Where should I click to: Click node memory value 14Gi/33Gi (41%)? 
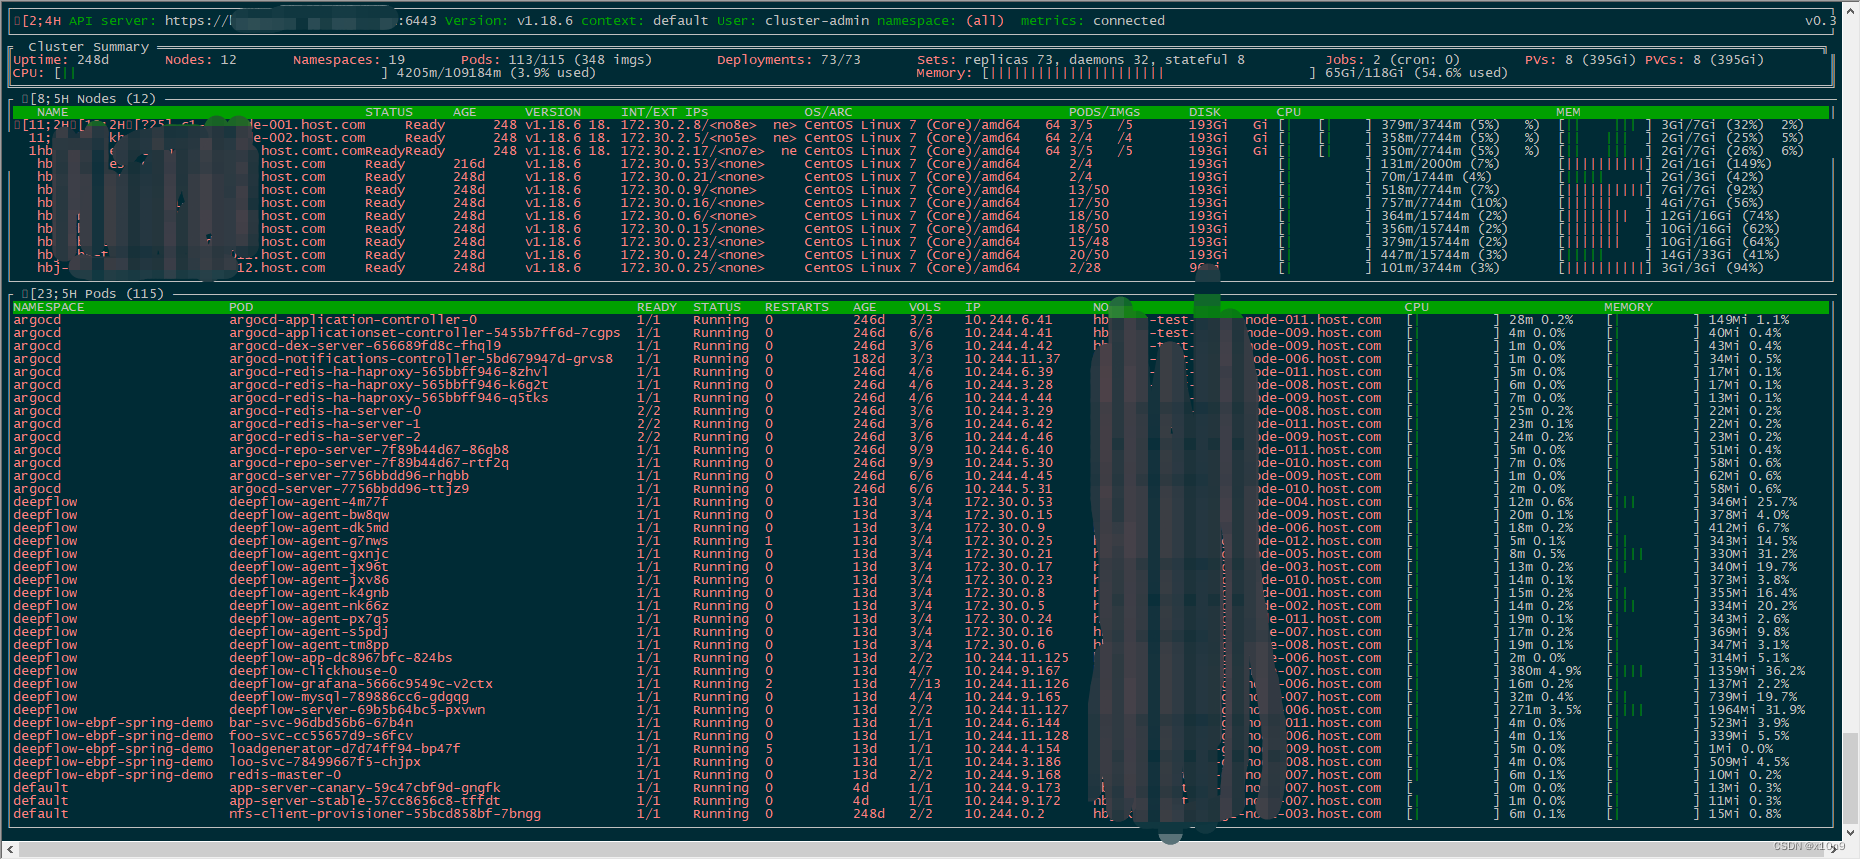[1721, 255]
